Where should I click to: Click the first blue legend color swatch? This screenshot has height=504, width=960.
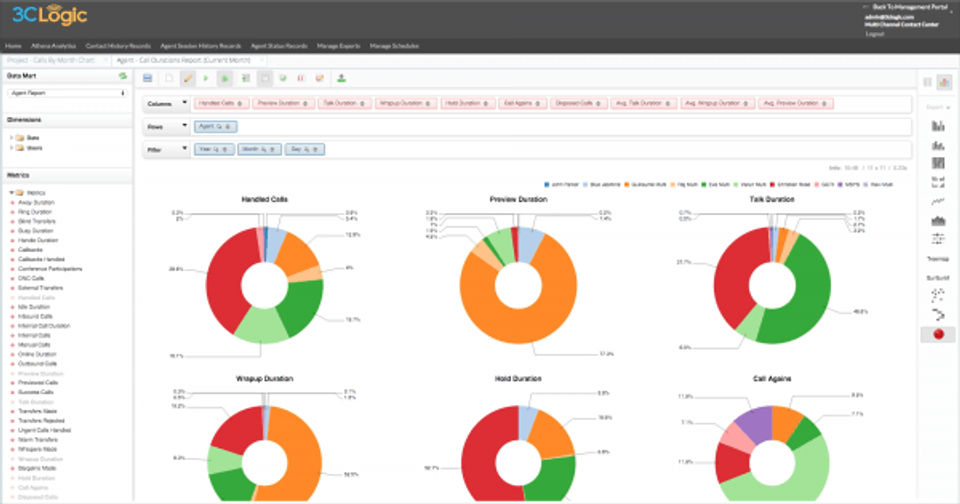pyautogui.click(x=547, y=184)
